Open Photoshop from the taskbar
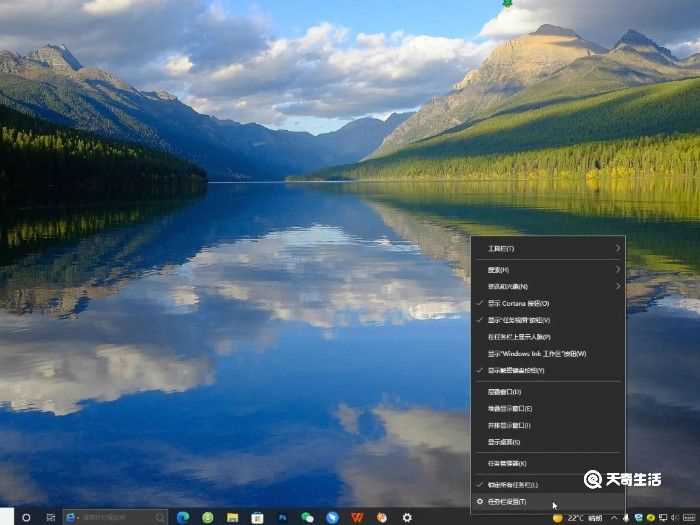This screenshot has width=700, height=525. (283, 517)
